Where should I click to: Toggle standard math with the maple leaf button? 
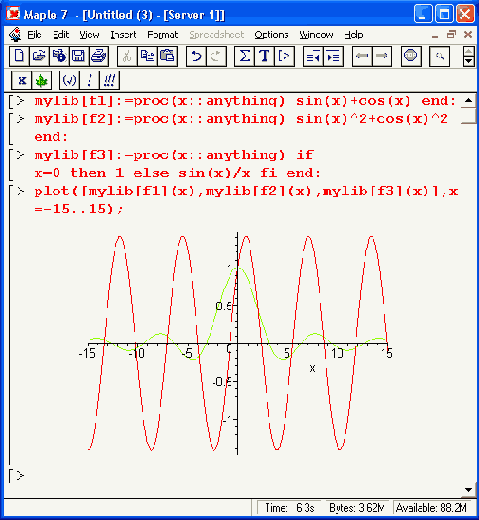[42, 80]
